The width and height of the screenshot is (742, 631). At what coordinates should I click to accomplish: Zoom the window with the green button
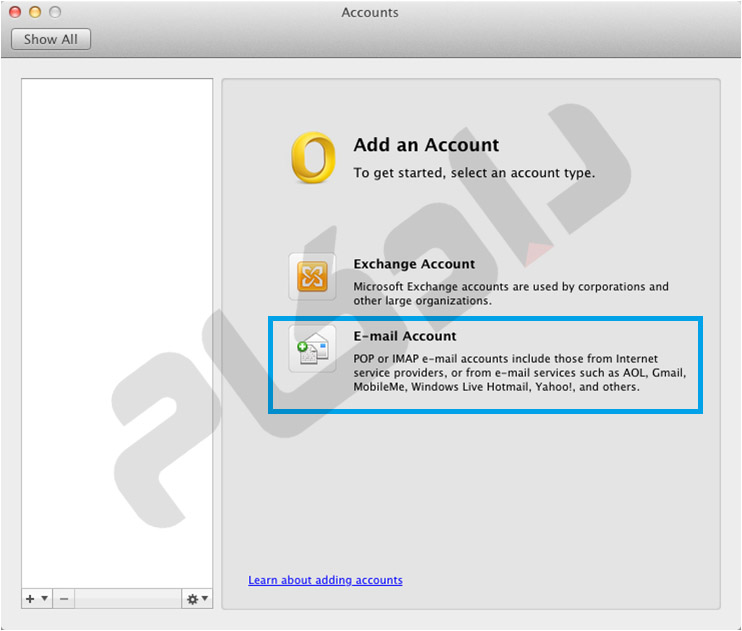click(55, 13)
